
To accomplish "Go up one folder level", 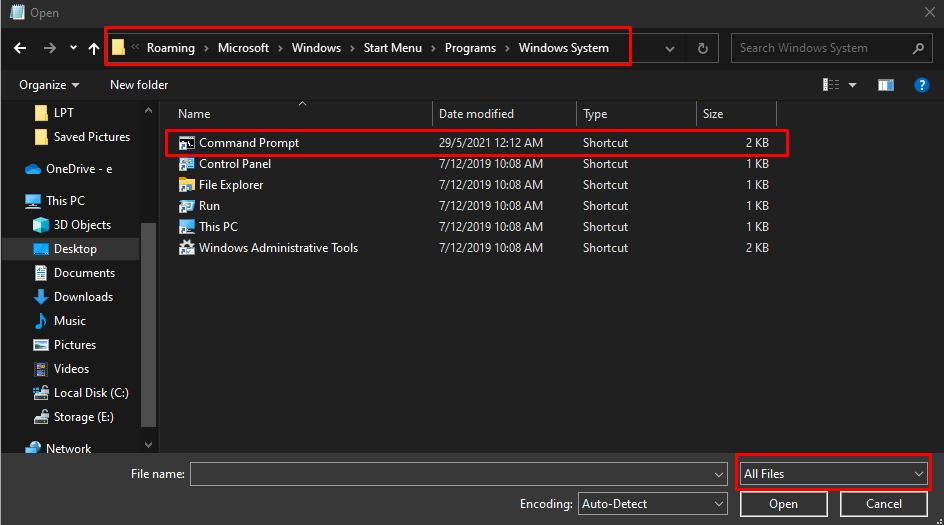I will pos(94,48).
